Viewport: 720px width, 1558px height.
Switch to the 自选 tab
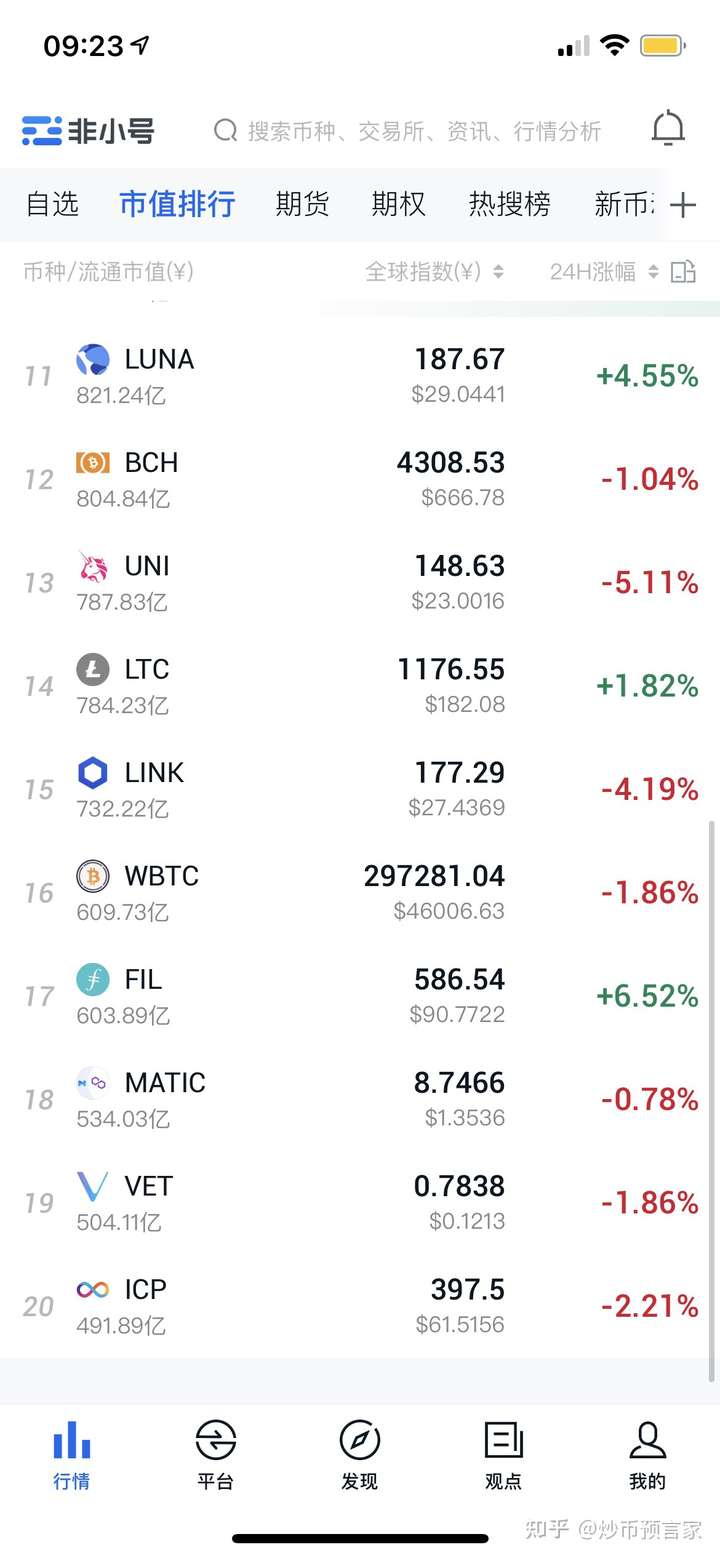[52, 204]
